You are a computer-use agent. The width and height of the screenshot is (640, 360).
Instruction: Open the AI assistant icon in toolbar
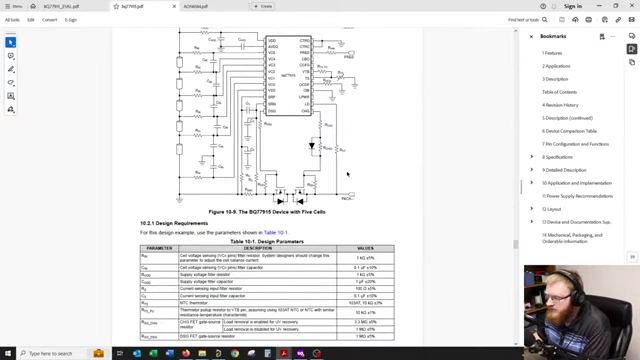(605, 20)
